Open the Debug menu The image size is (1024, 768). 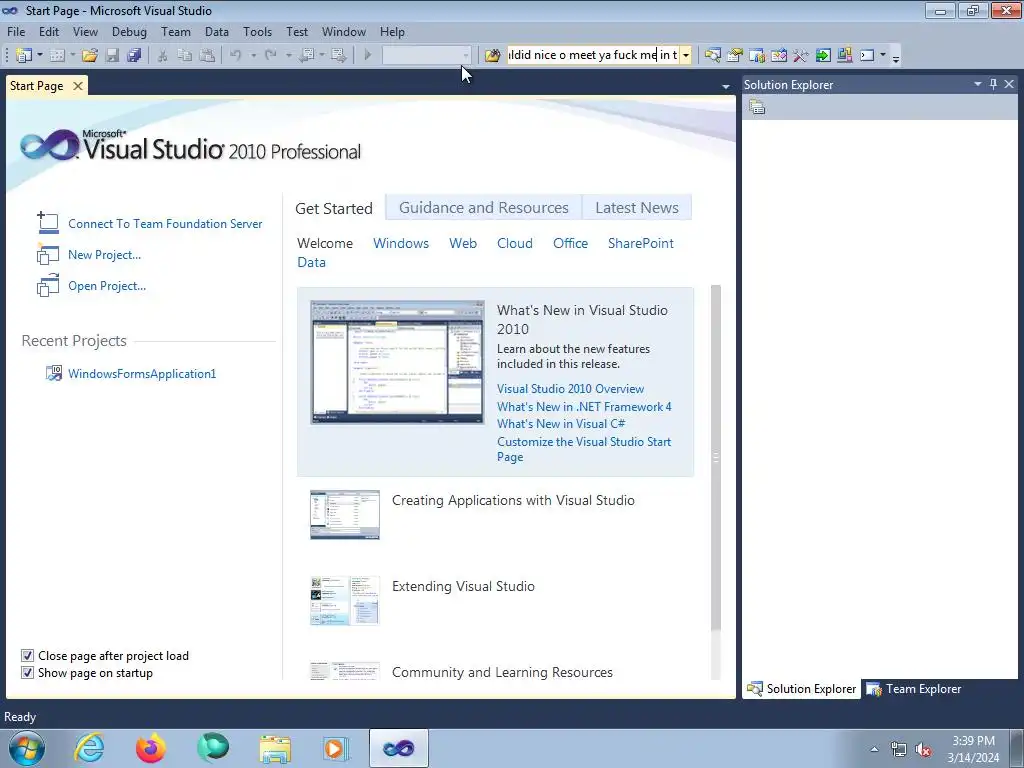click(129, 31)
